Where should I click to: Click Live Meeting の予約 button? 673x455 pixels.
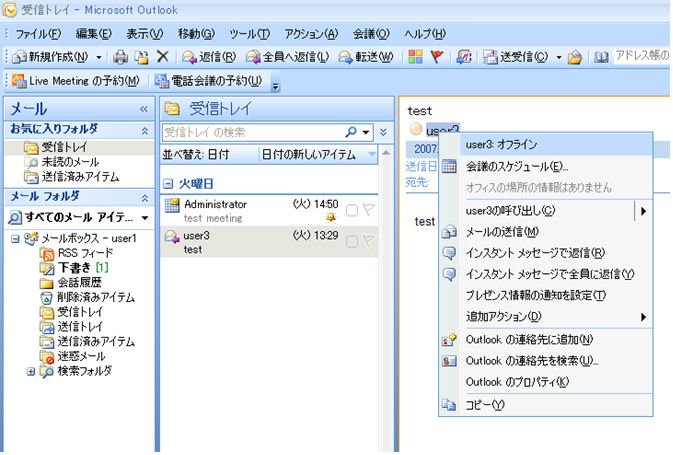(x=76, y=81)
